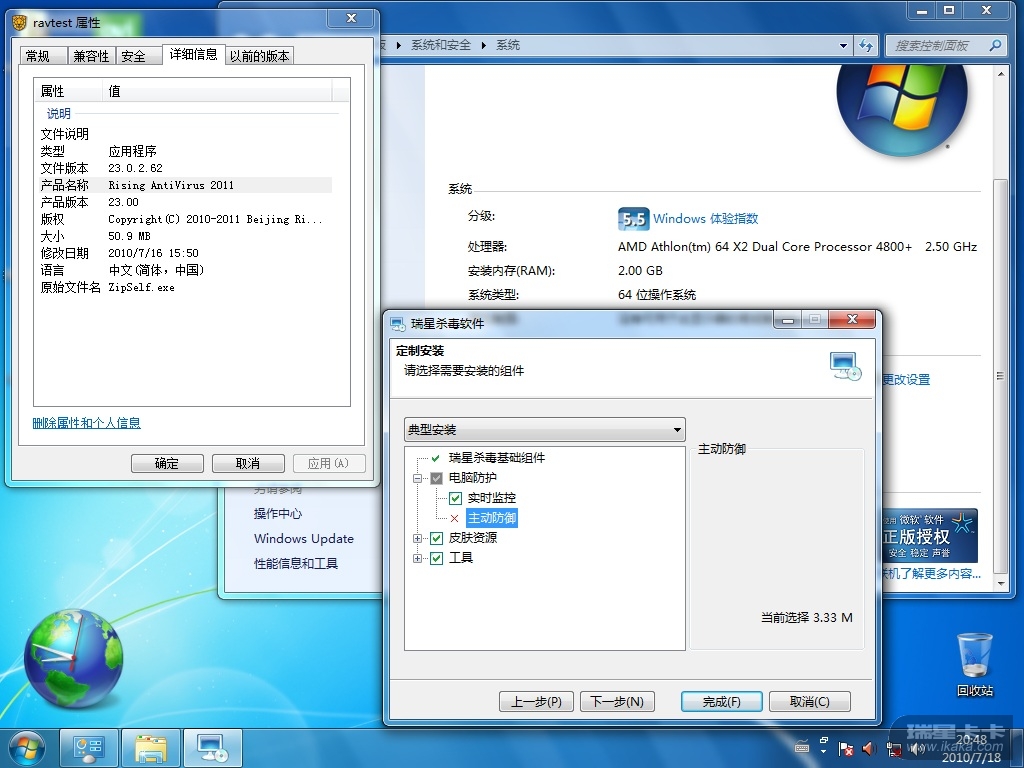Viewport: 1024px width, 768px height.
Task: Open the 典型安装 install type dropdown
Action: (x=545, y=430)
